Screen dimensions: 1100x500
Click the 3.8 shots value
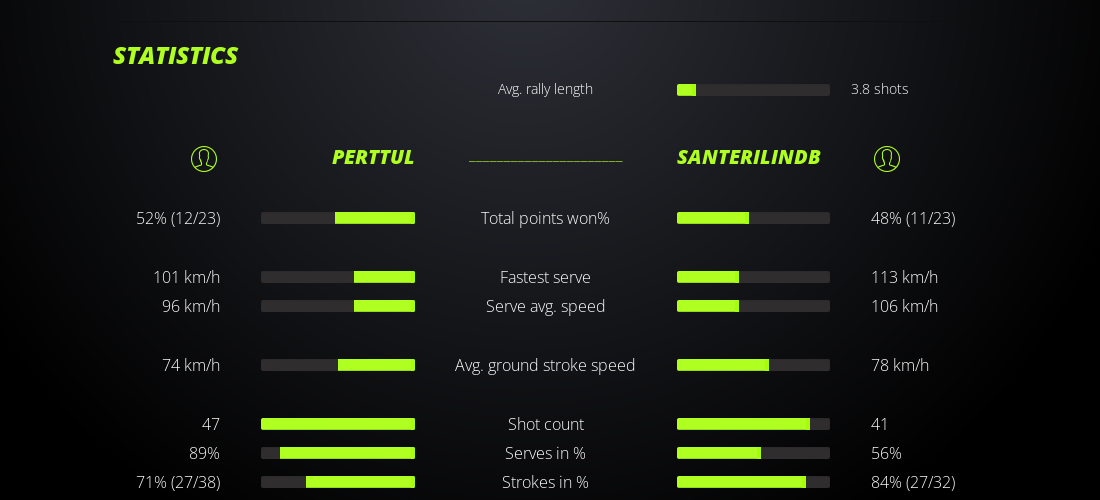point(879,89)
